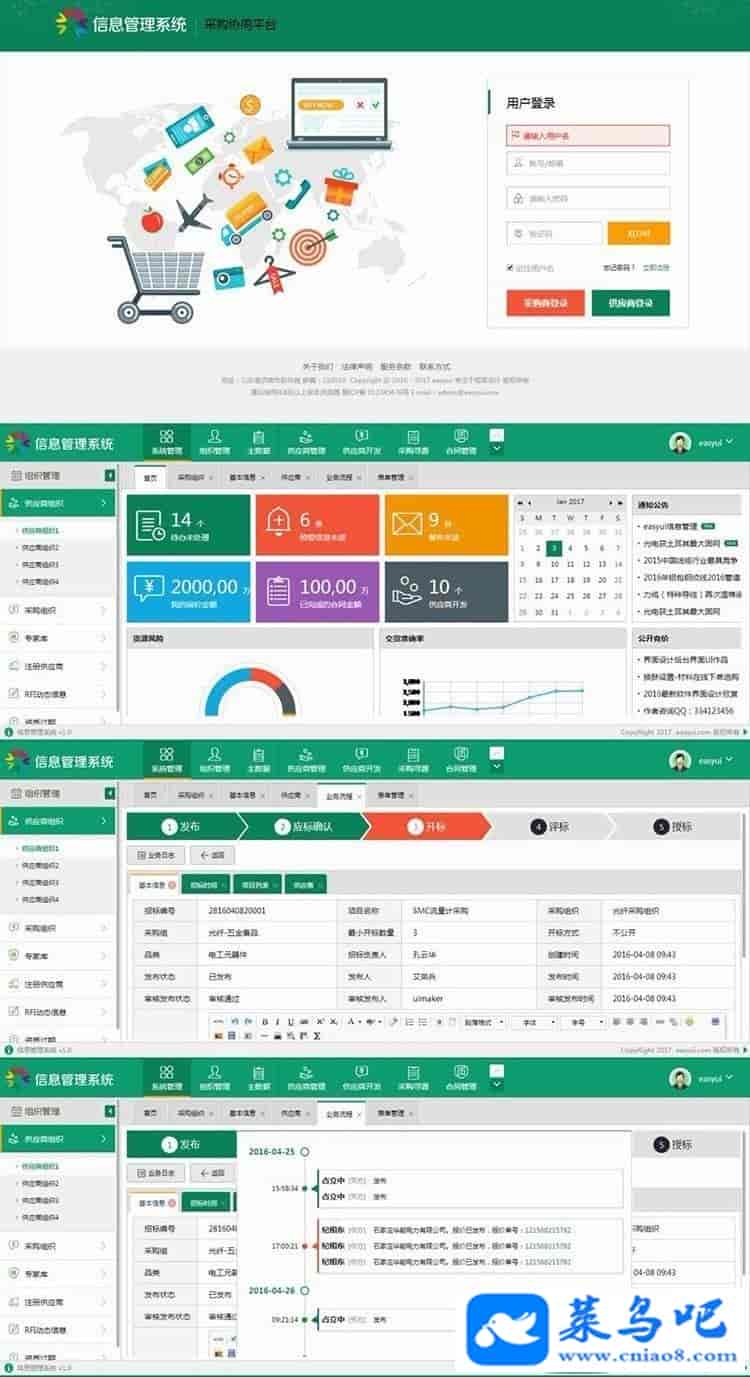The image size is (750, 1377).
Task: Switch to 首页 tab on dashboard screen
Action: pyautogui.click(x=150, y=478)
